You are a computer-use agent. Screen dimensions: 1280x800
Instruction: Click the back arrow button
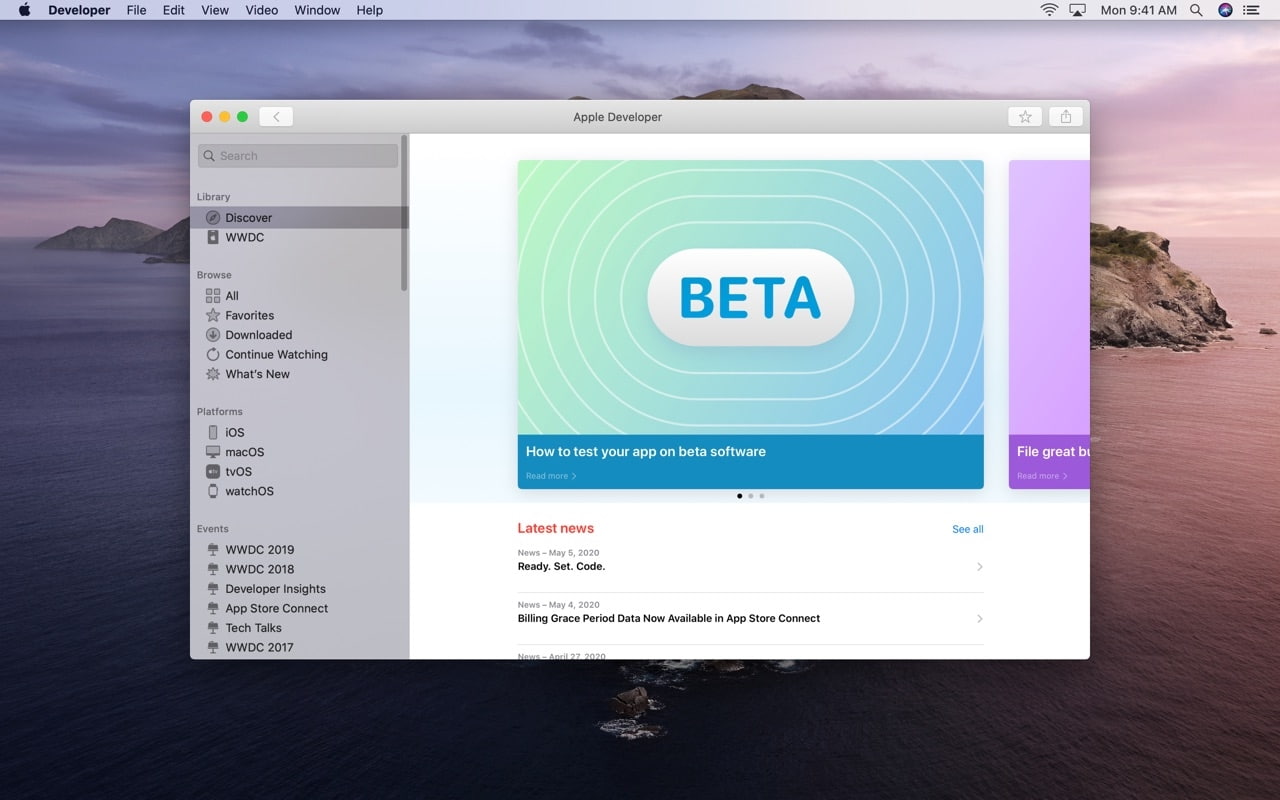pyautogui.click(x=276, y=117)
